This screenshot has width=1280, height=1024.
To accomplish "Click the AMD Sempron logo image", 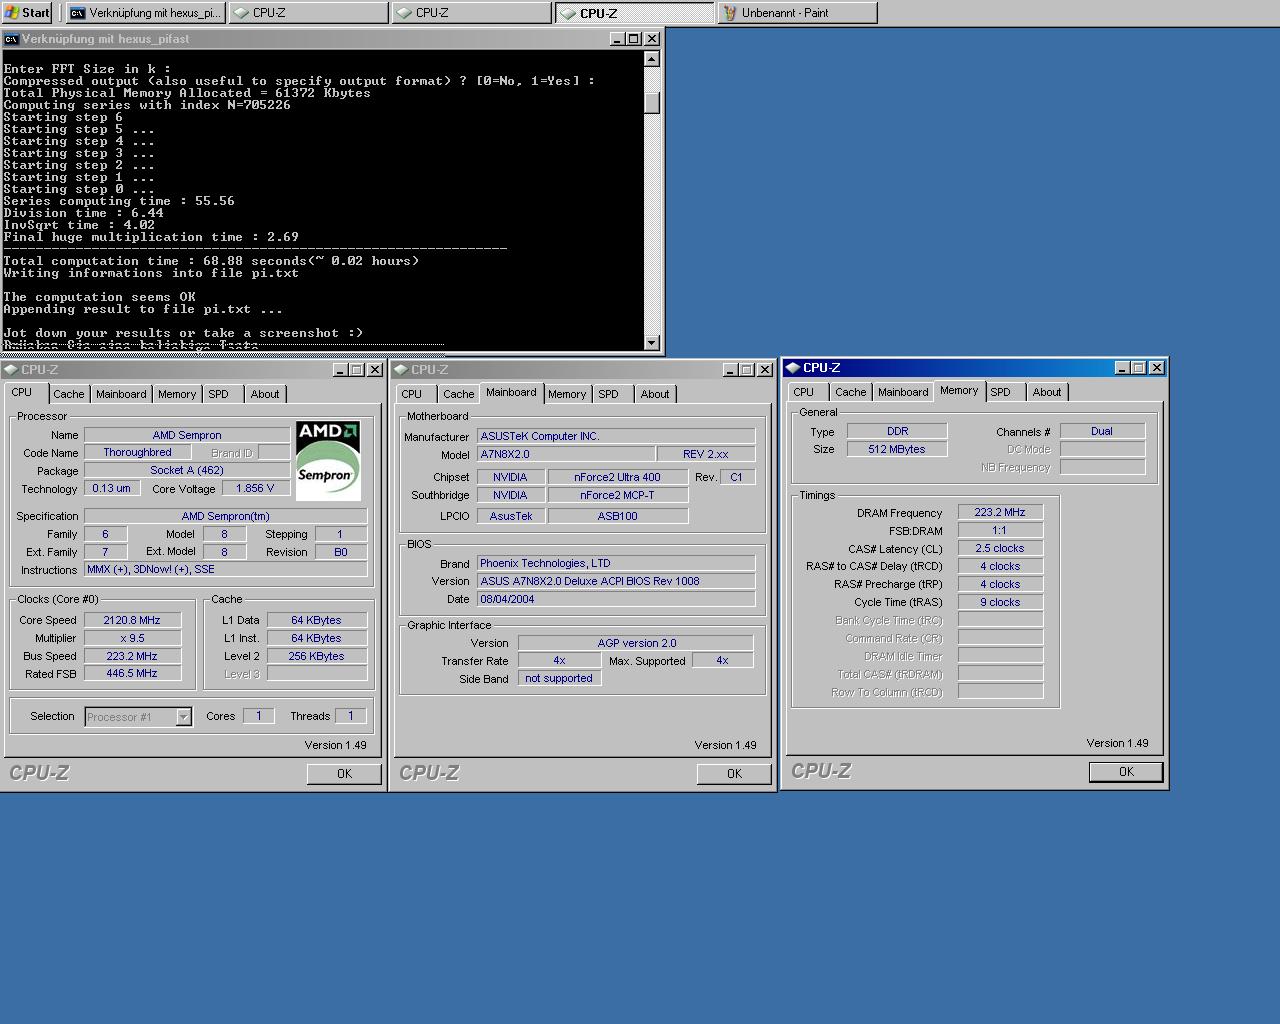I will [x=328, y=460].
